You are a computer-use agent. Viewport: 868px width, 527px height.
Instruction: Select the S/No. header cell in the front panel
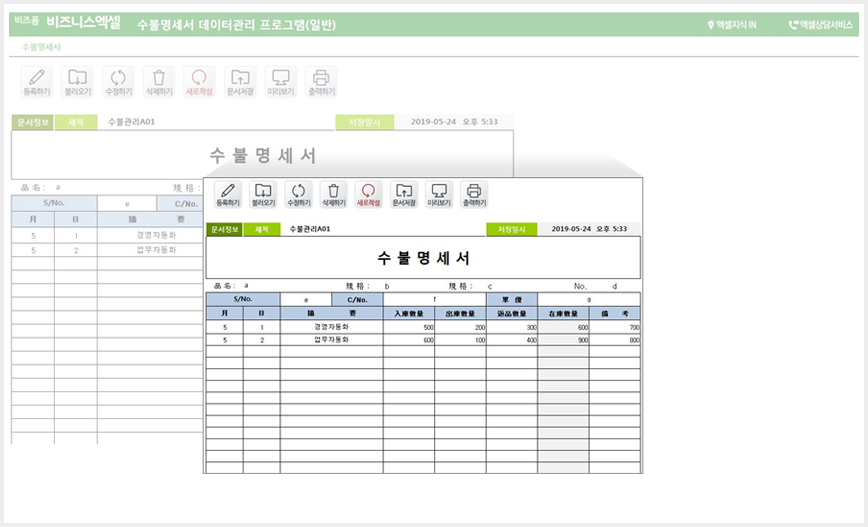[x=243, y=299]
